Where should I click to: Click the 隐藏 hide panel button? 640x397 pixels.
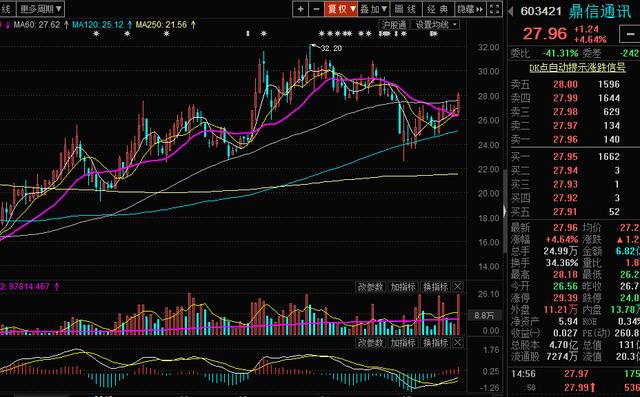pos(470,9)
